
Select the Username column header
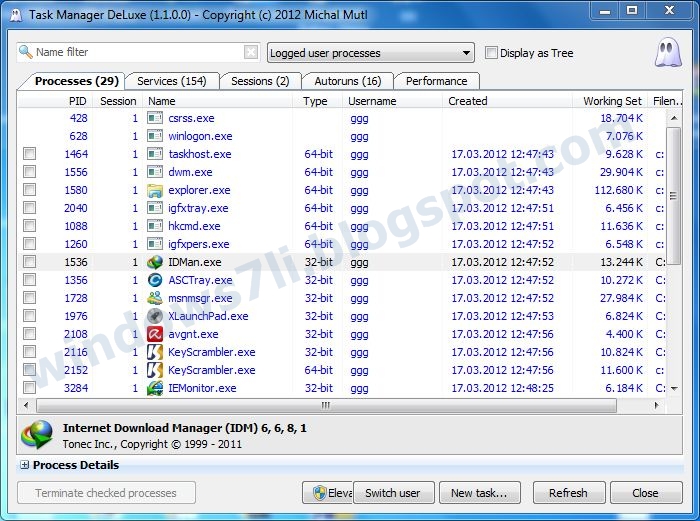pos(372,101)
